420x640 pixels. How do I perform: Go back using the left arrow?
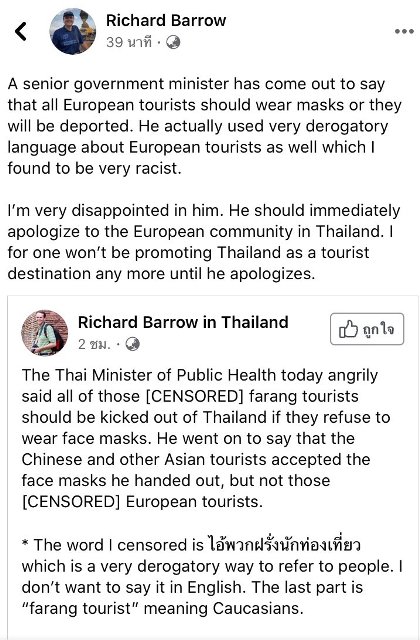coord(21,31)
